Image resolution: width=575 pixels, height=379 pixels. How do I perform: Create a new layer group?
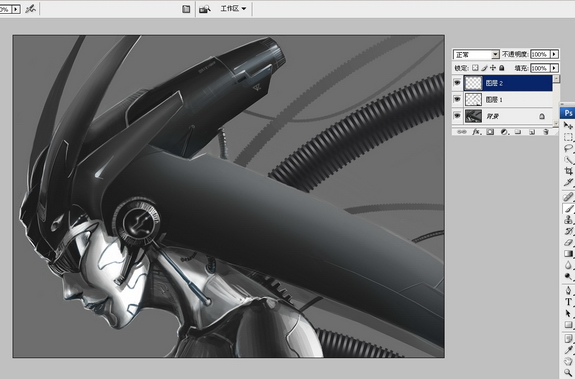pyautogui.click(x=518, y=132)
